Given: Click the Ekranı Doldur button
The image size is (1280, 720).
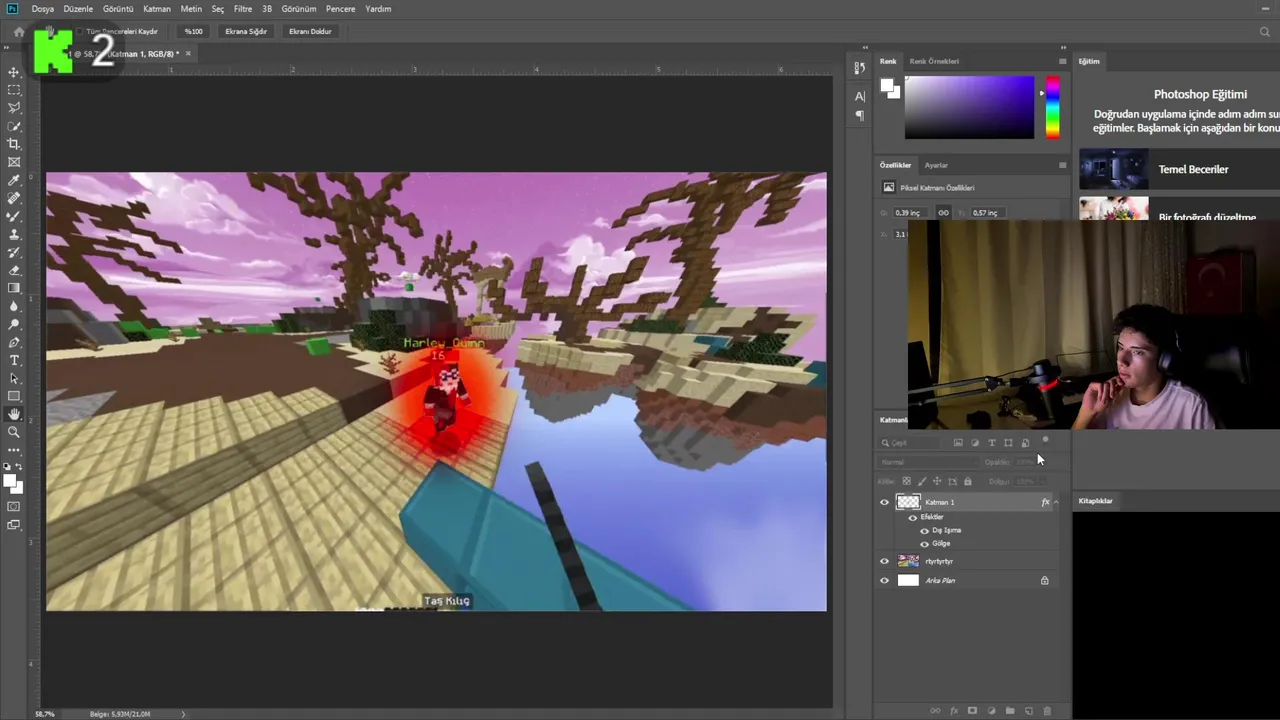Looking at the screenshot, I should (310, 32).
